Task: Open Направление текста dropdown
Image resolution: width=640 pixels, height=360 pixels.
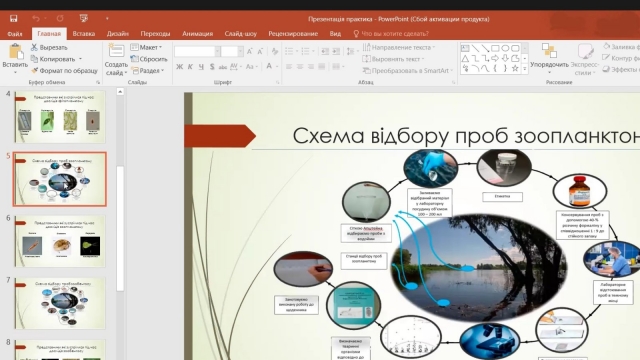Action: coord(398,47)
